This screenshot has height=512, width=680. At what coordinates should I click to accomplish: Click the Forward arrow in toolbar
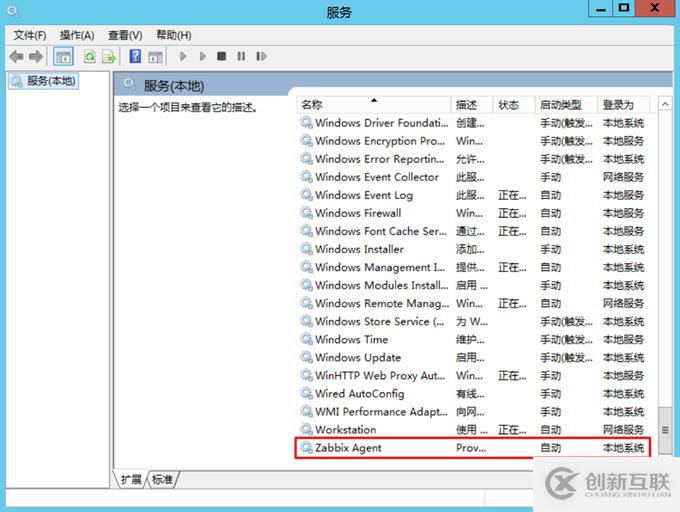(x=36, y=56)
